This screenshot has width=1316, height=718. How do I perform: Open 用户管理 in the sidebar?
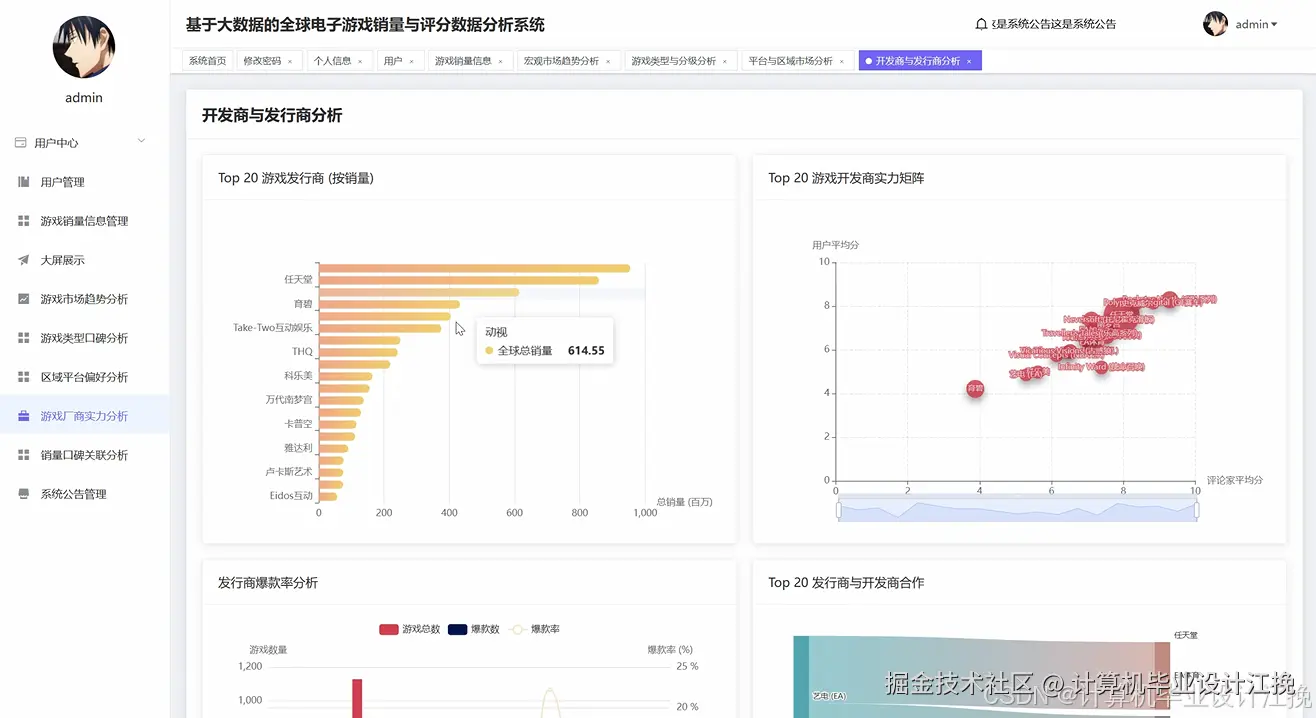click(x=85, y=182)
